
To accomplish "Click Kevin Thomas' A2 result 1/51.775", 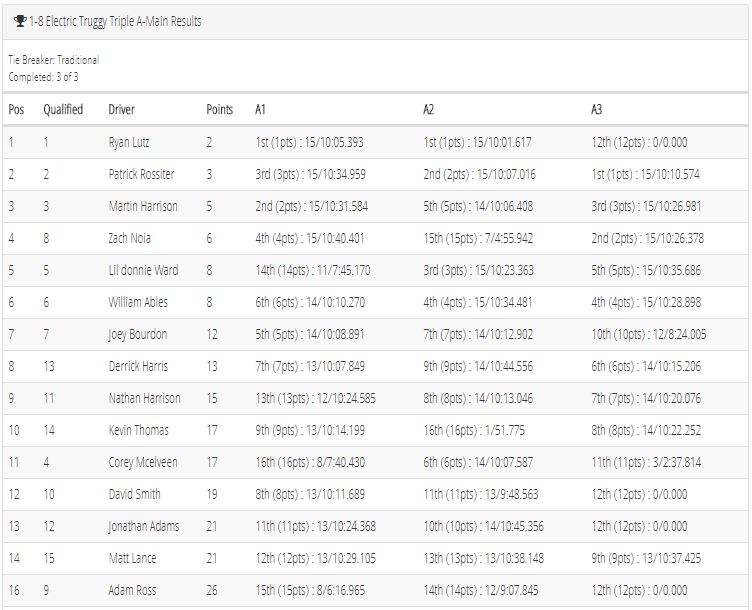I will [505, 430].
